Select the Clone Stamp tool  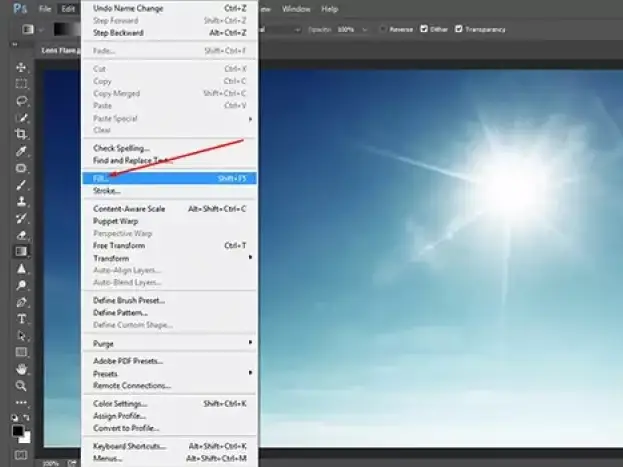[x=21, y=201]
